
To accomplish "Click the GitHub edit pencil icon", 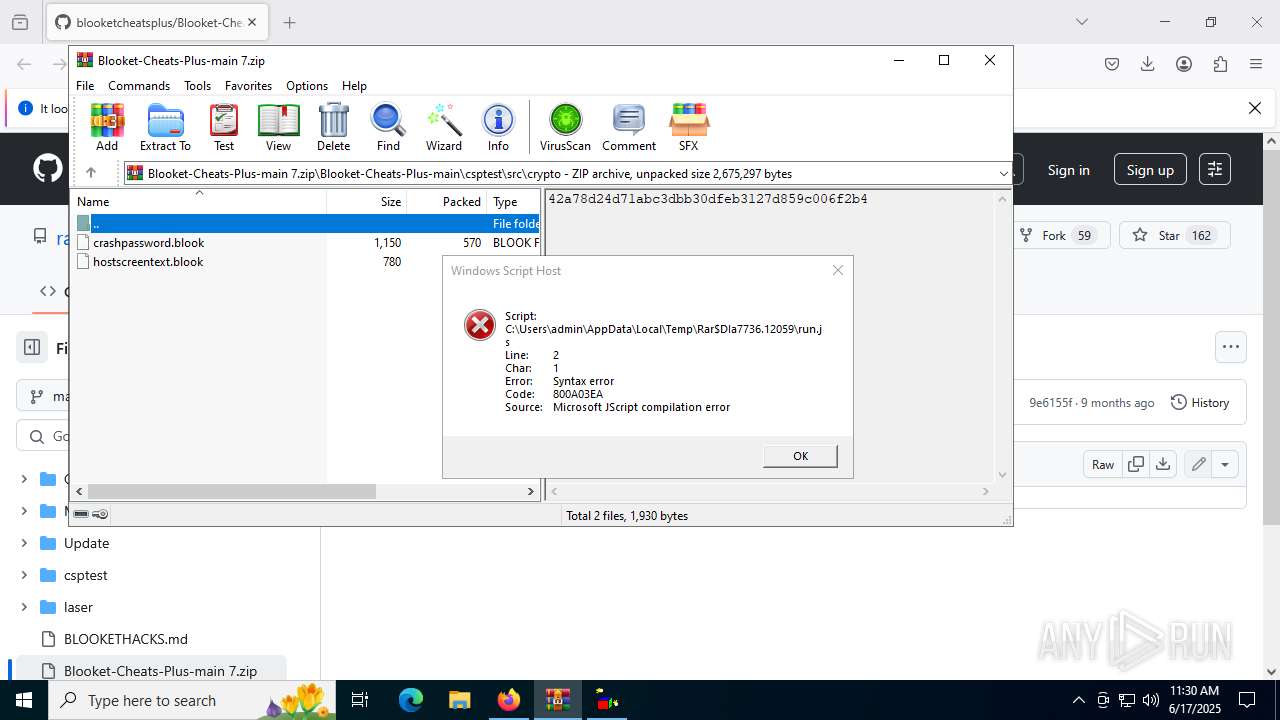I will point(1198,464).
